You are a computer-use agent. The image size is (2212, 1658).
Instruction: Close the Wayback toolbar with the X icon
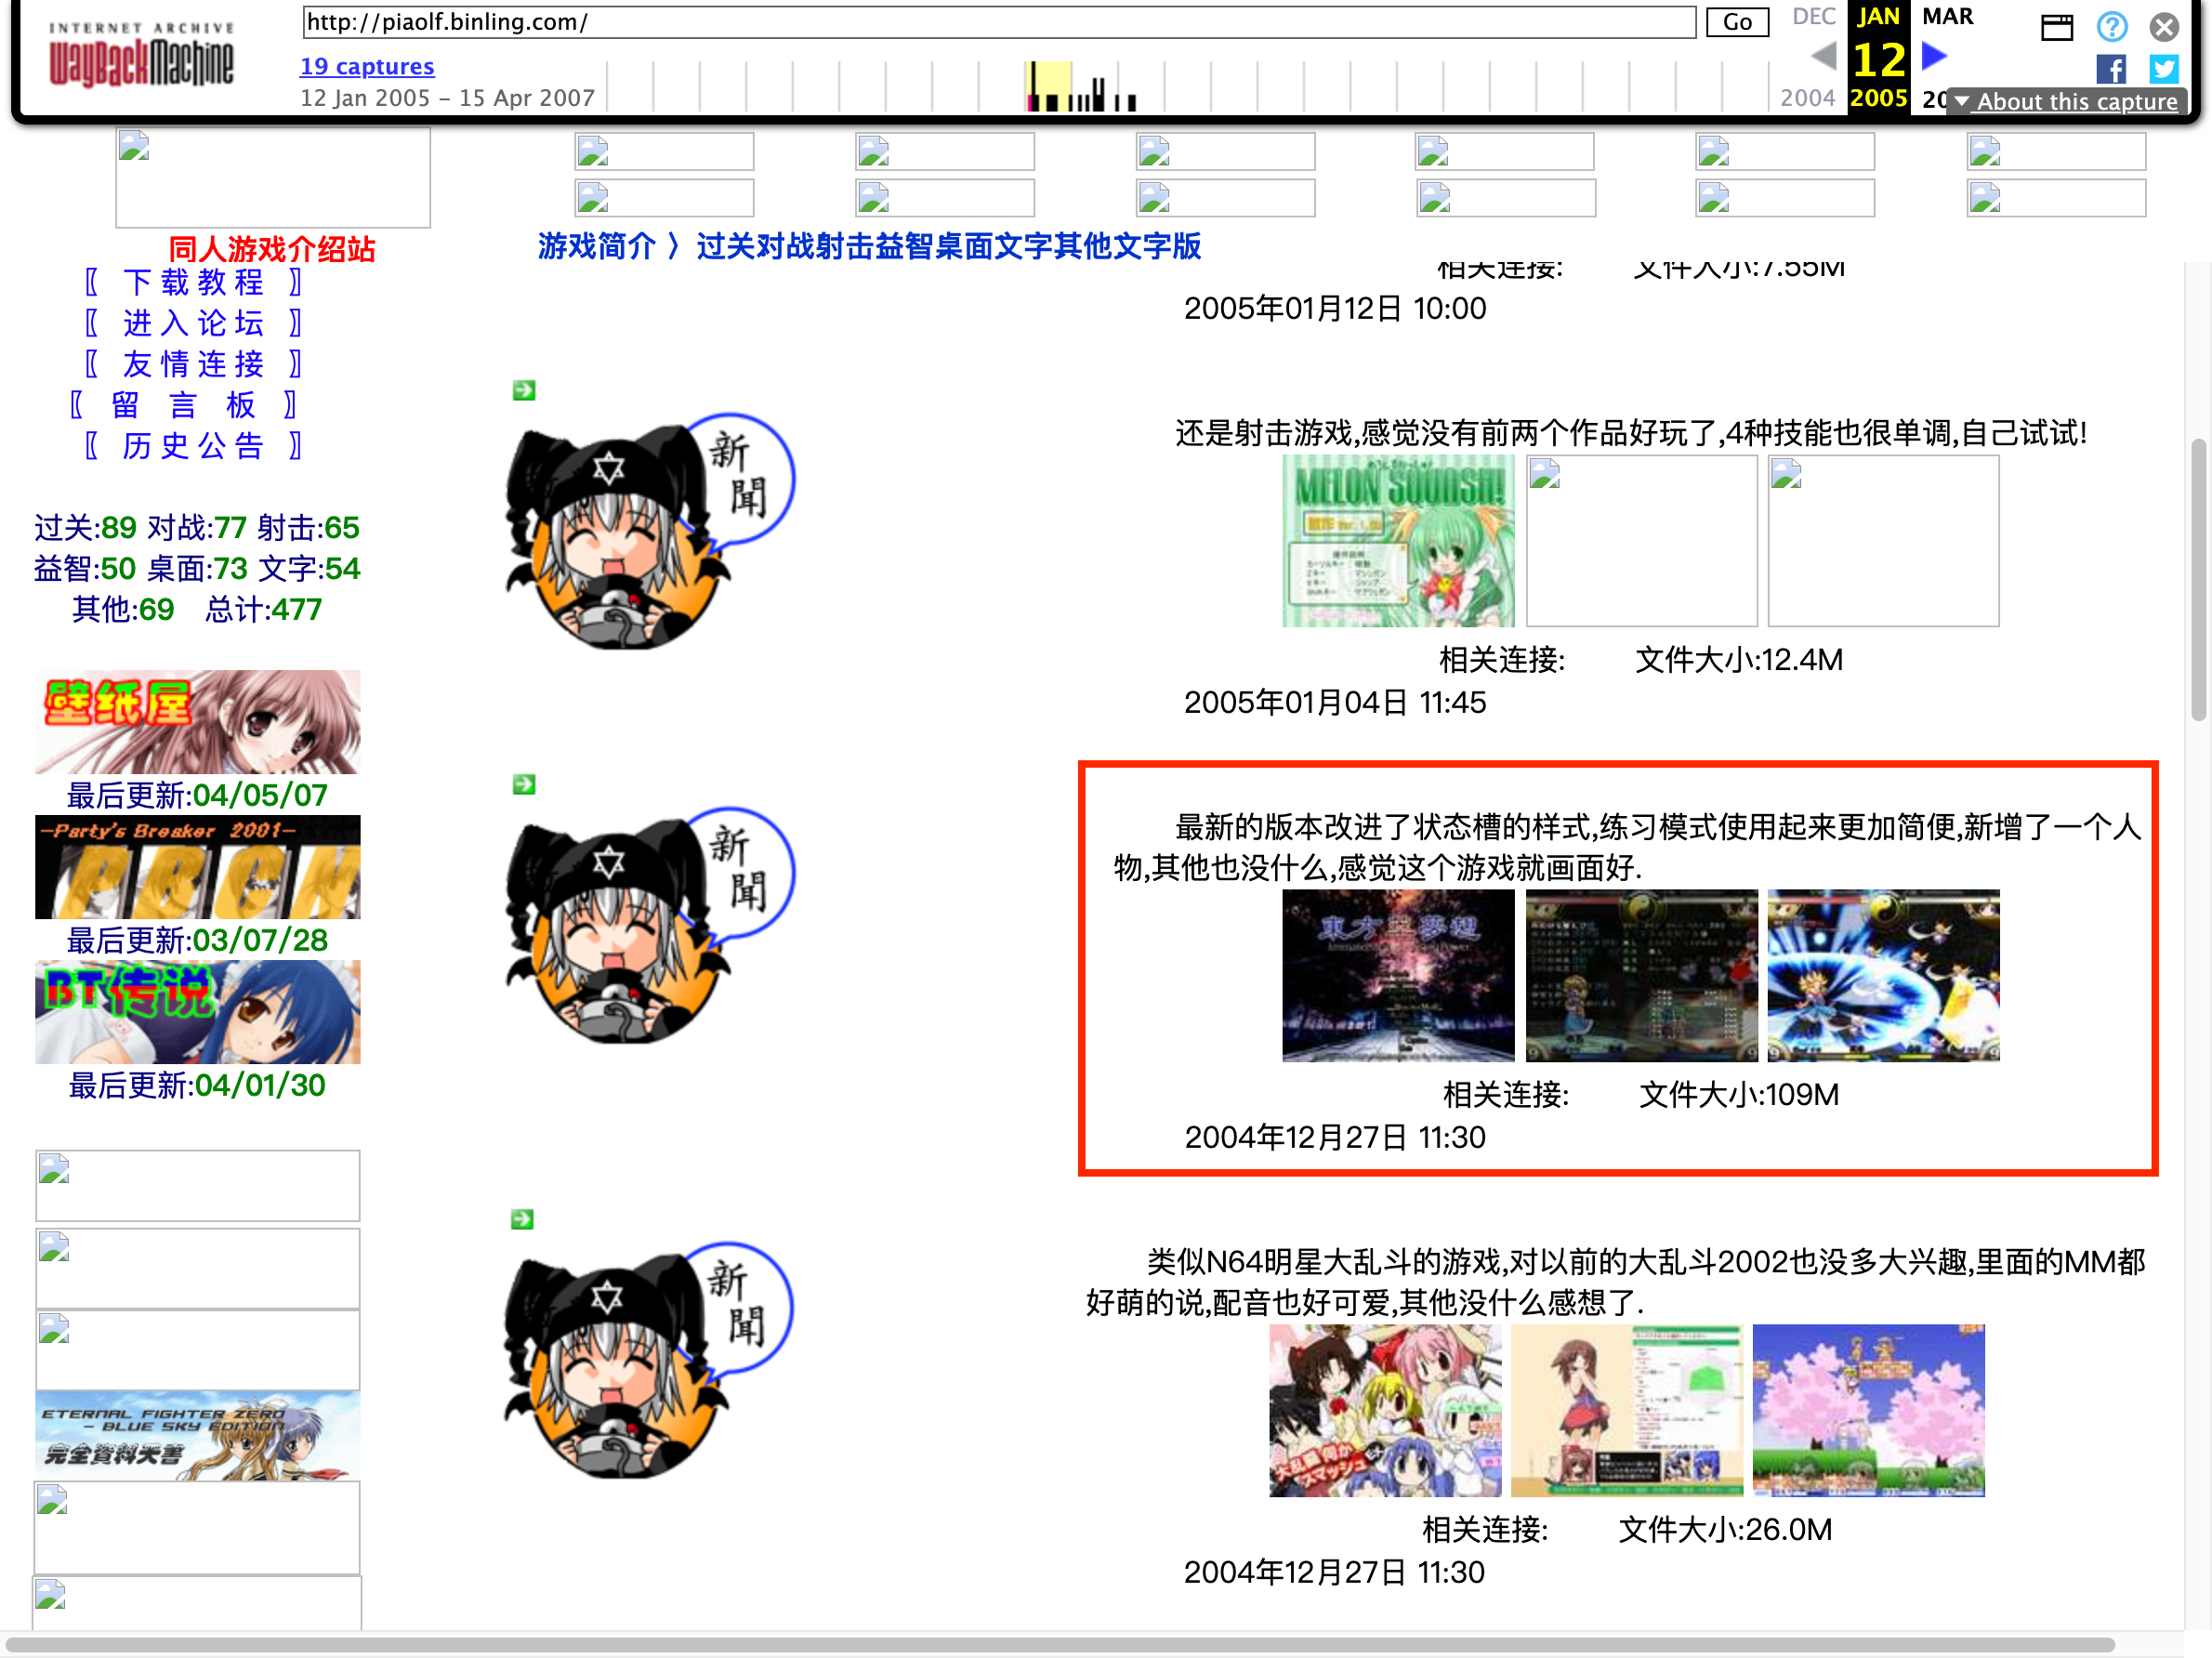2164,26
